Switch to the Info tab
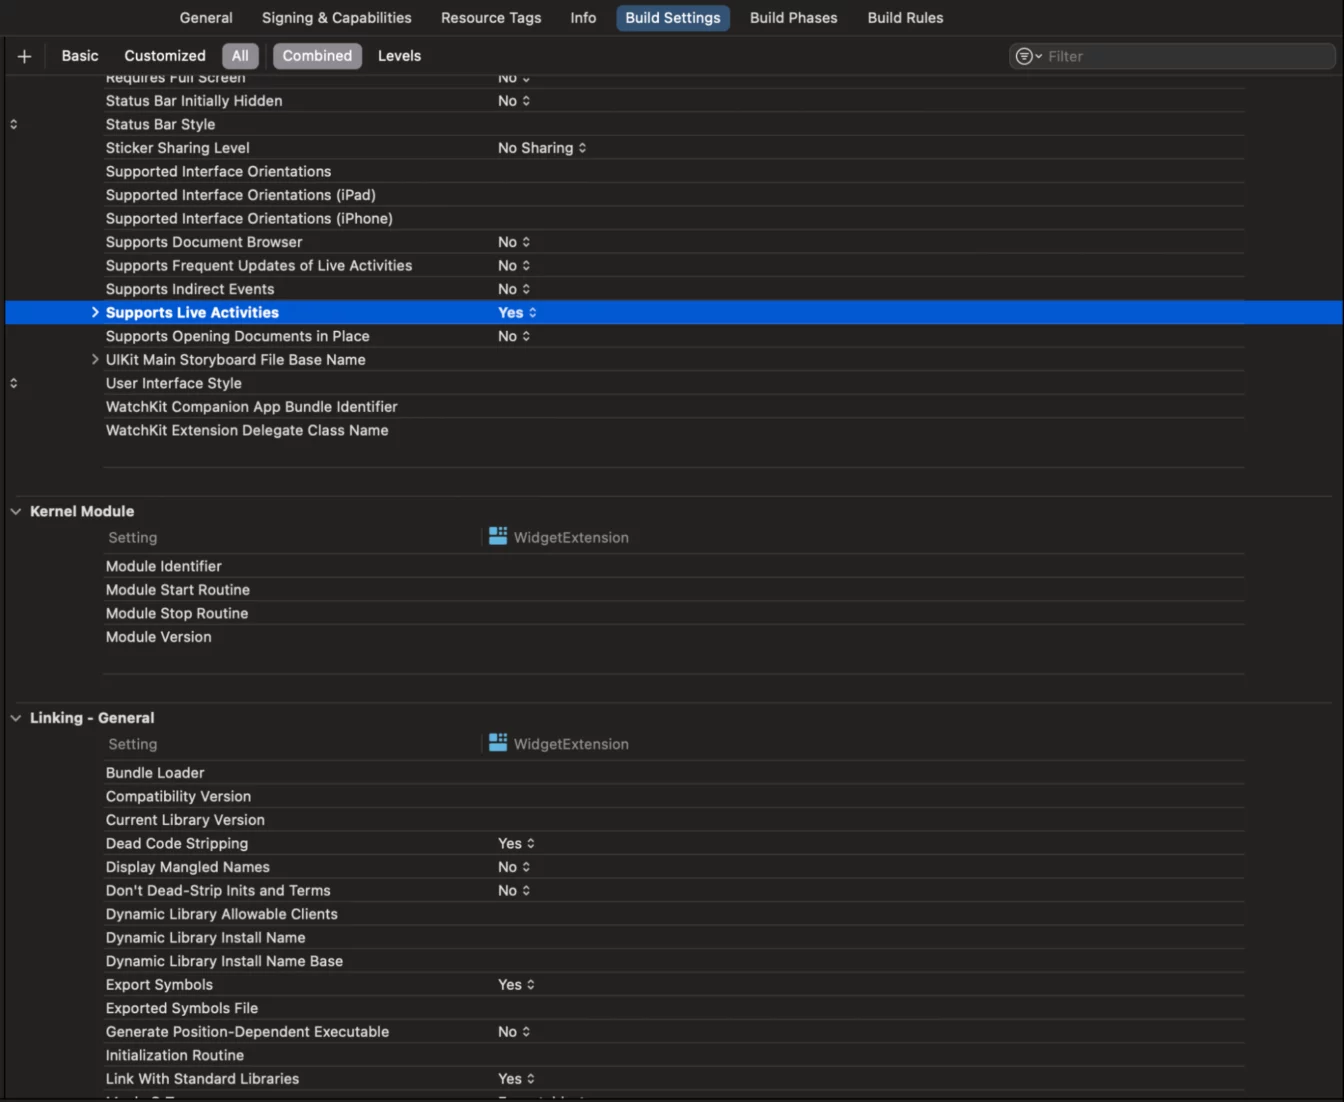The image size is (1344, 1102). coord(583,18)
